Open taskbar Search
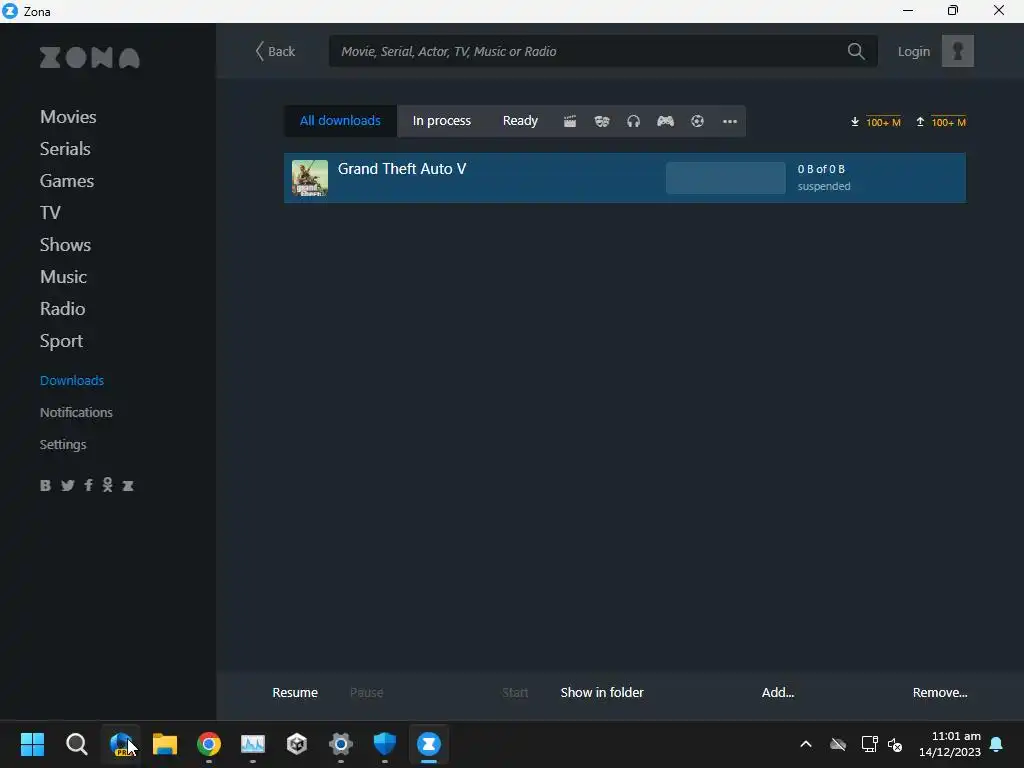Viewport: 1024px width, 768px height. tap(76, 744)
